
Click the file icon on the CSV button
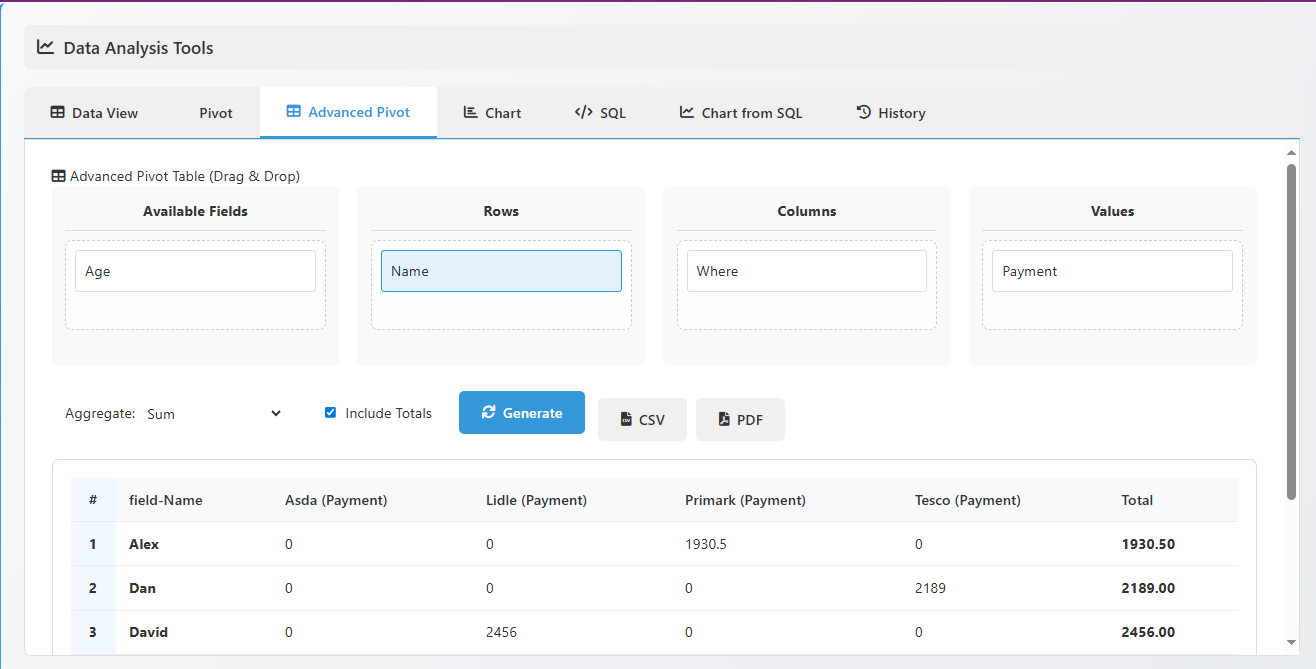coord(625,419)
